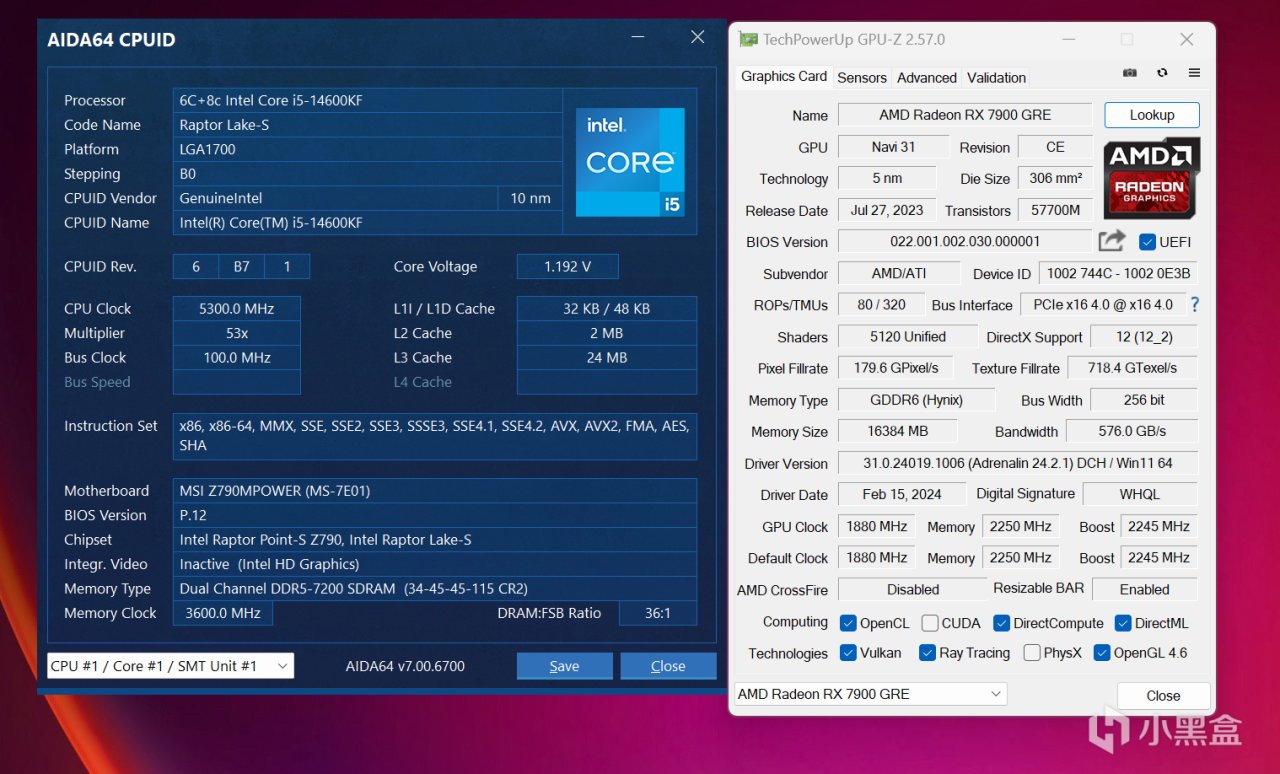
Task: Switch to the Advanced tab
Action: point(927,77)
